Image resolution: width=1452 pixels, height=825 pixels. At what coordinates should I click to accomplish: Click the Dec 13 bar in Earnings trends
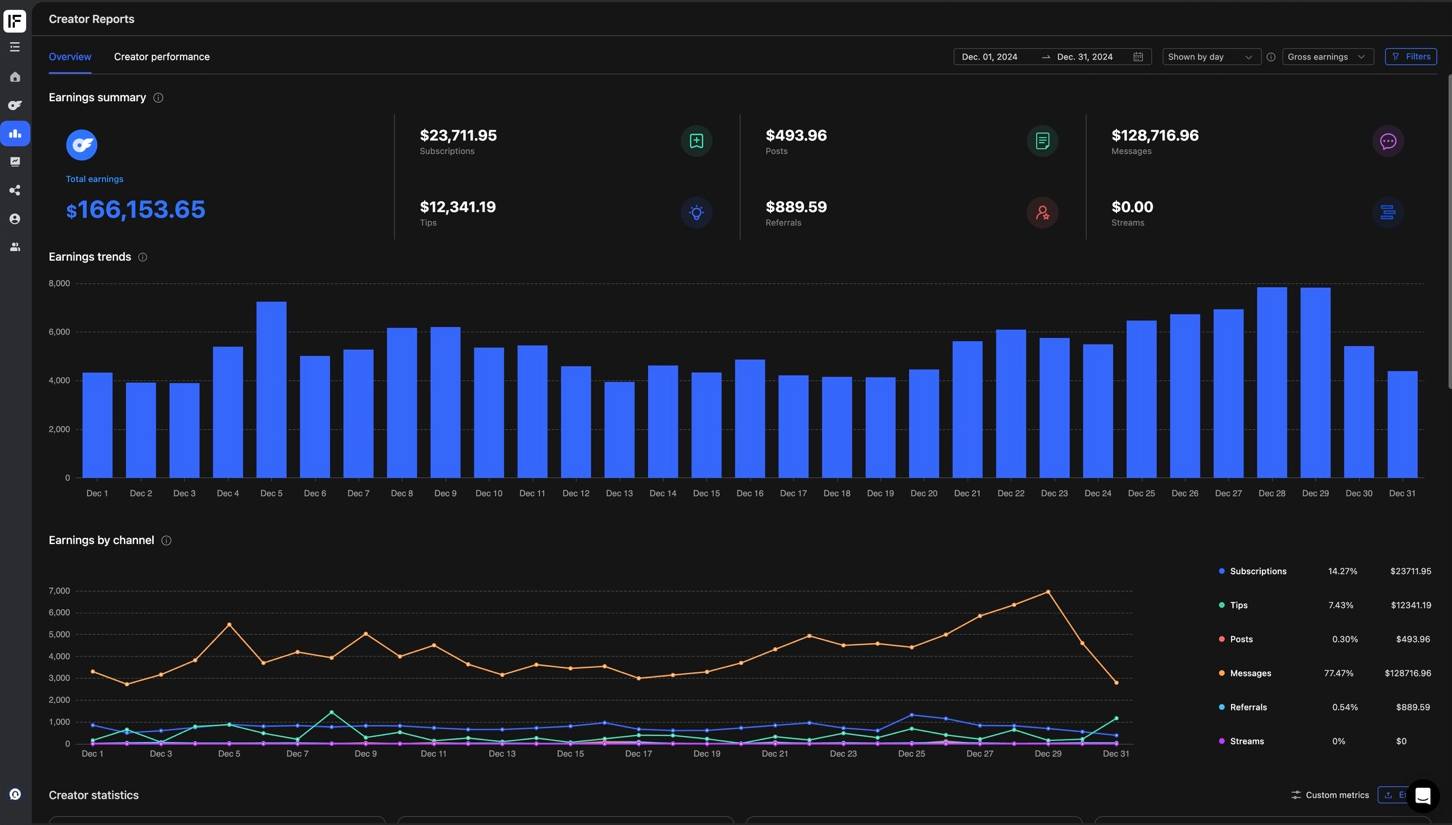click(x=619, y=430)
